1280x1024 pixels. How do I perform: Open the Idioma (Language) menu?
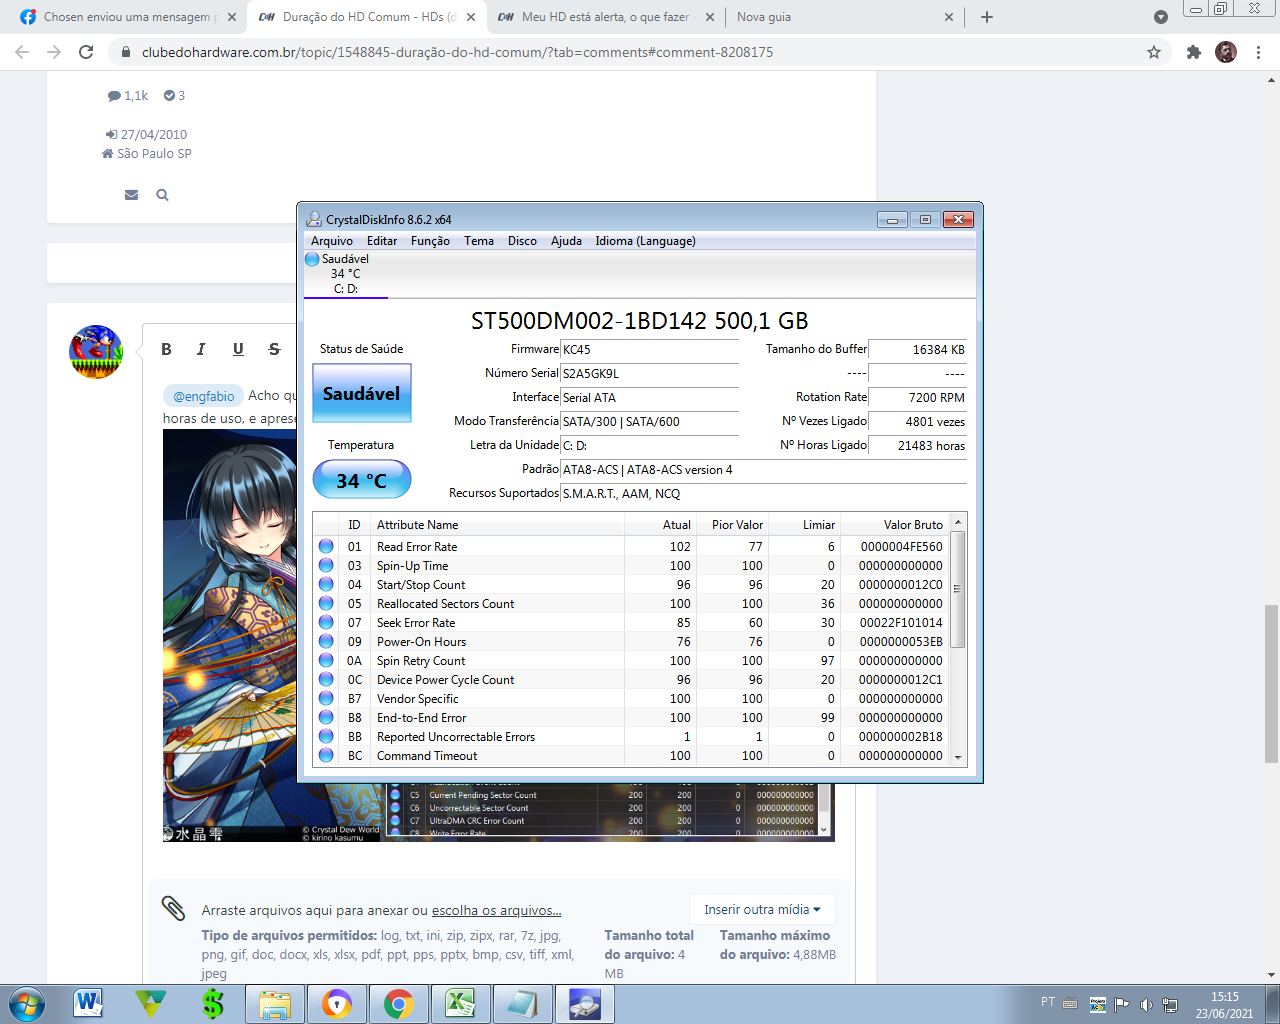pyautogui.click(x=645, y=241)
